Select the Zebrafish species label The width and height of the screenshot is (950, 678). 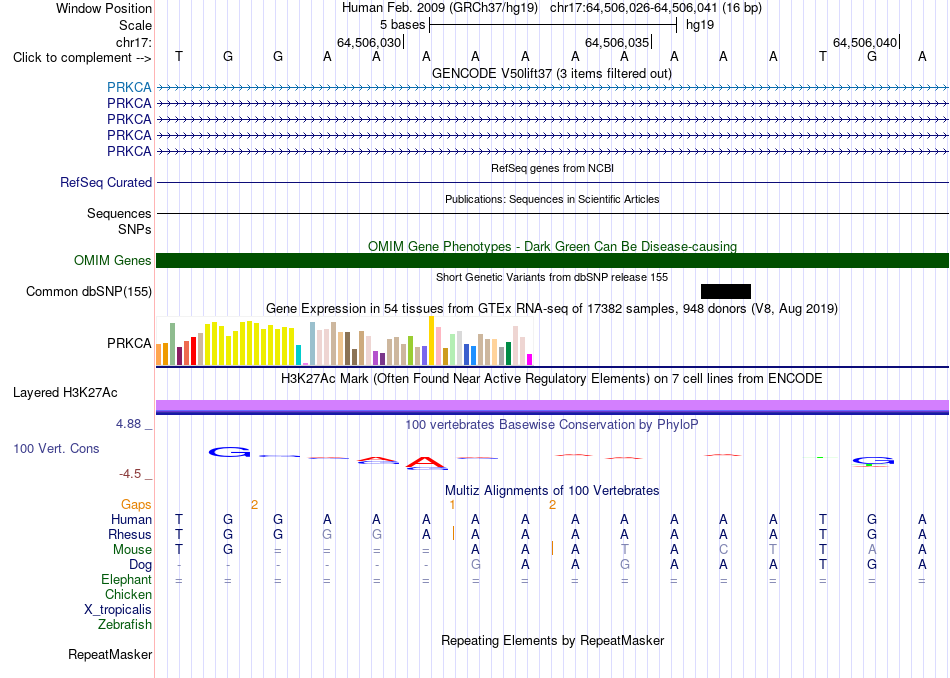tap(125, 624)
